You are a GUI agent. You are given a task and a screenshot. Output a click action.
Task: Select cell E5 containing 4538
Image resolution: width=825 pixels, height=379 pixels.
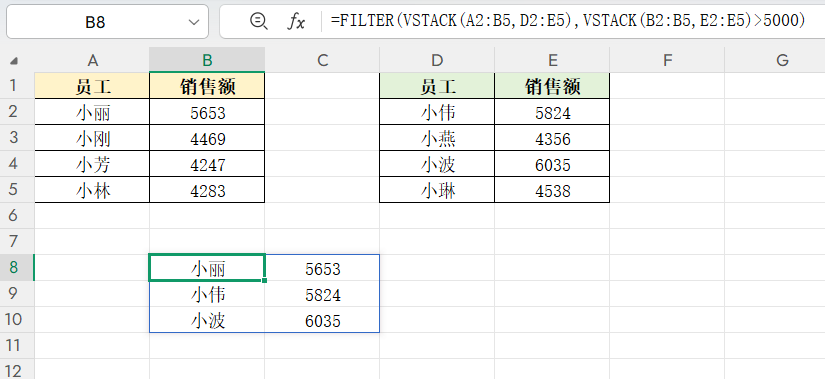click(x=552, y=190)
